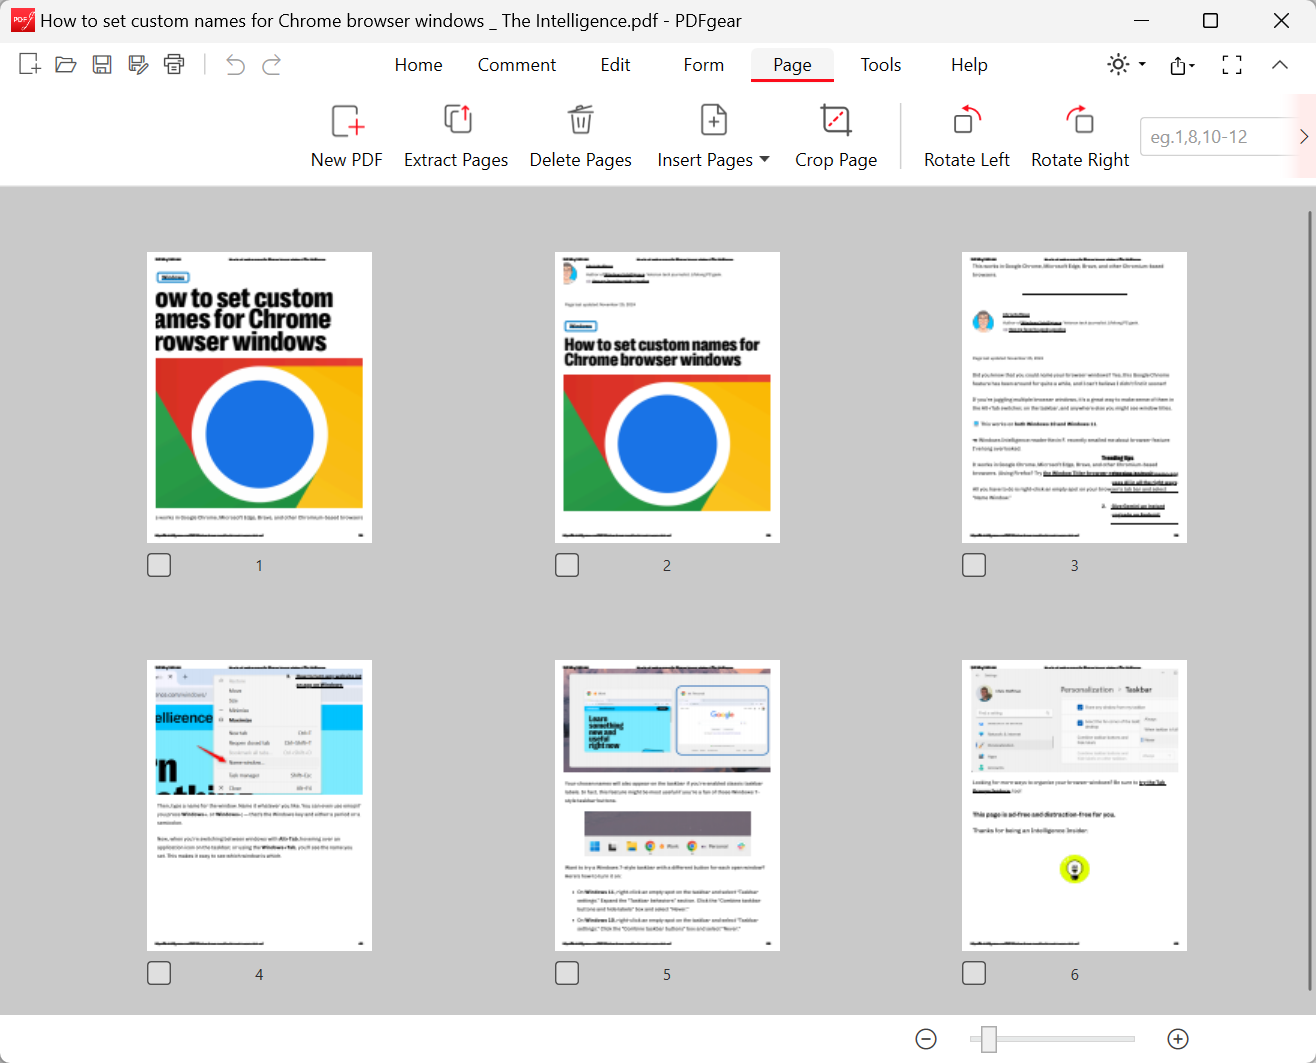
Task: Click the Crop Page icon
Action: [x=836, y=120]
